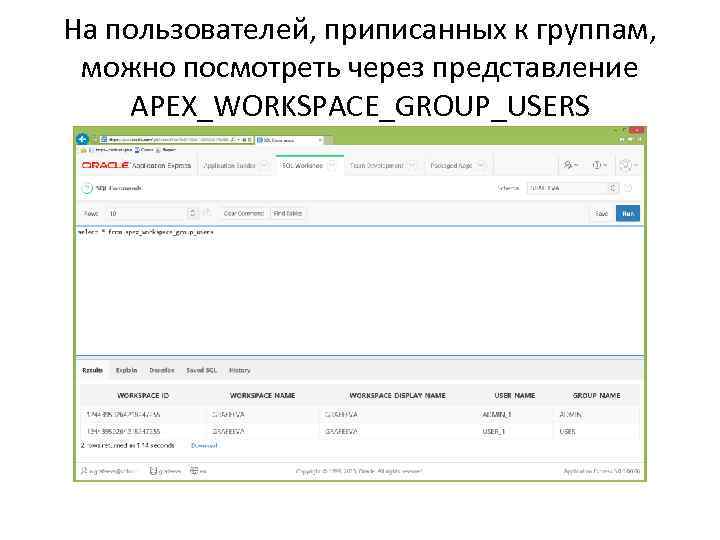
Task: Open the Application Builder tab
Action: point(229,165)
